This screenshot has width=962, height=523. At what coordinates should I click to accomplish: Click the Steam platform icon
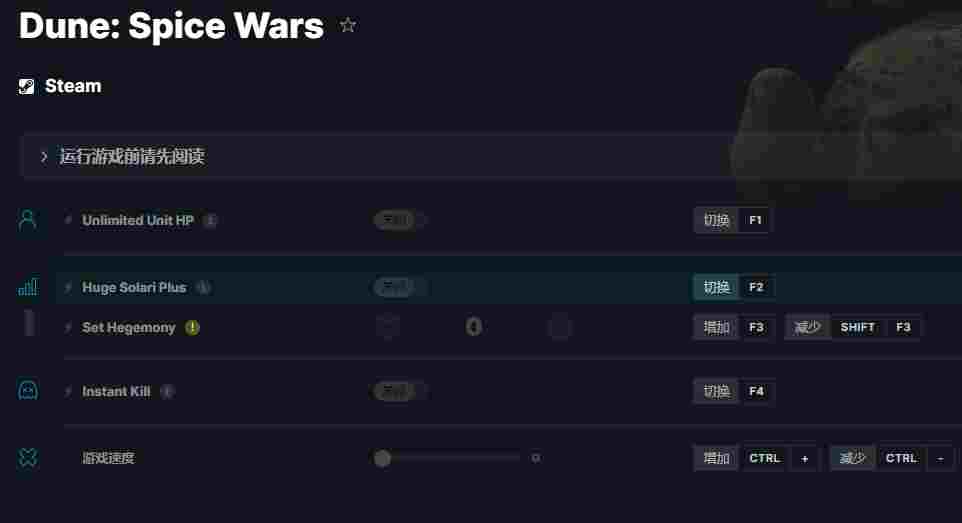point(26,86)
